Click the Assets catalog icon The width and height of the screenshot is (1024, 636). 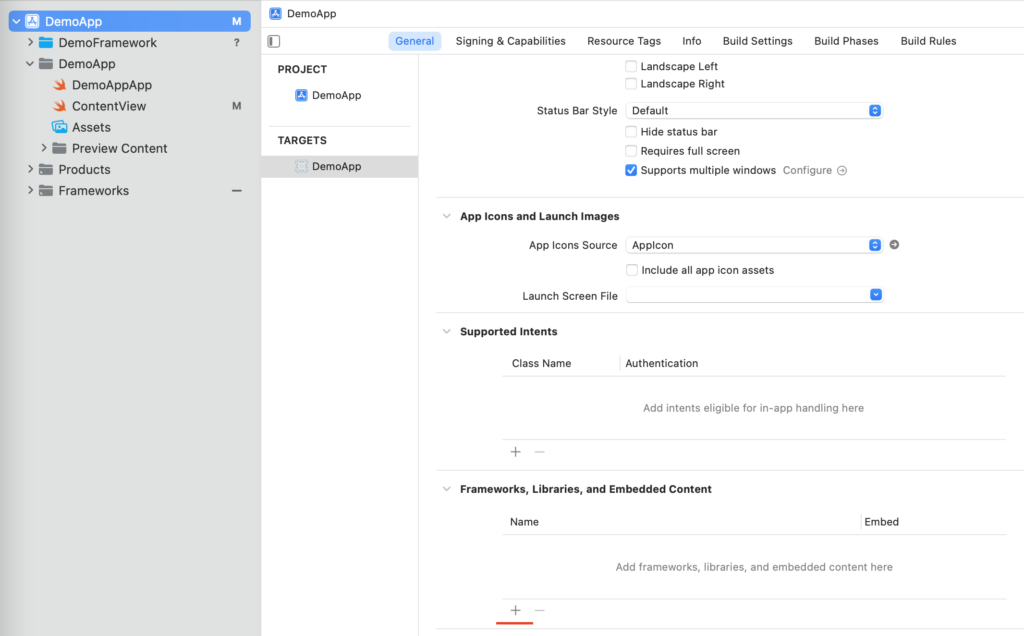59,127
